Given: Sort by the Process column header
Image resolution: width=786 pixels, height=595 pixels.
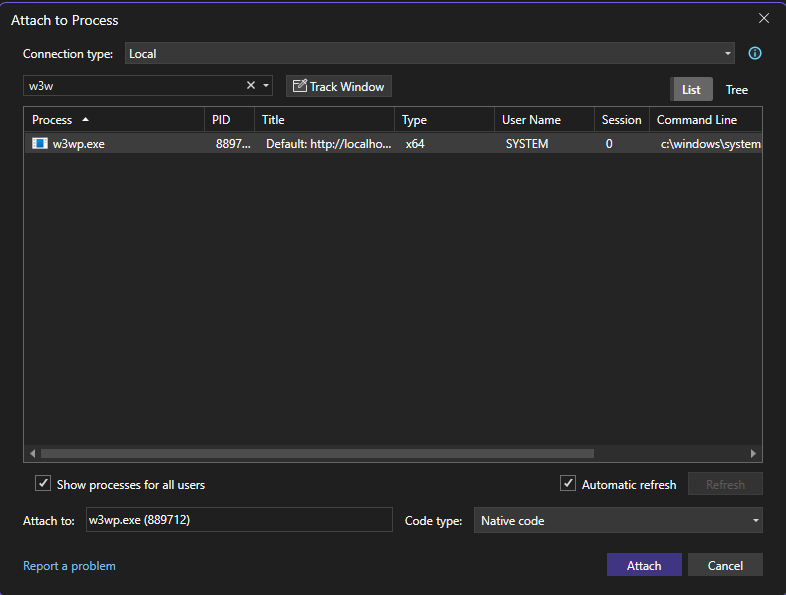Looking at the screenshot, I should [x=60, y=120].
